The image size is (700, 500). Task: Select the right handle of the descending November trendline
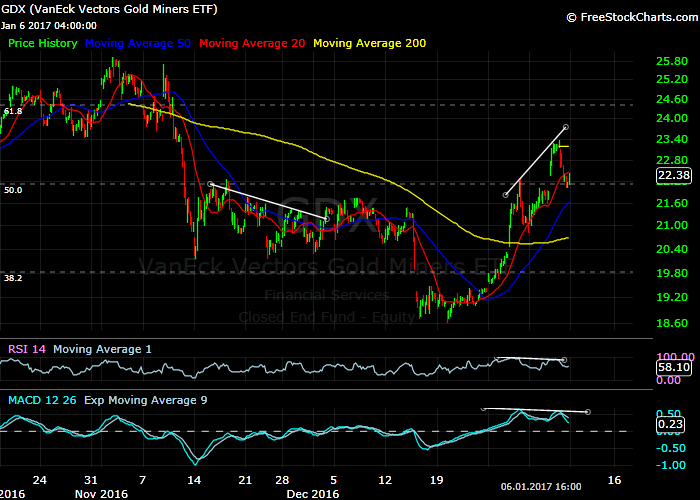(327, 219)
